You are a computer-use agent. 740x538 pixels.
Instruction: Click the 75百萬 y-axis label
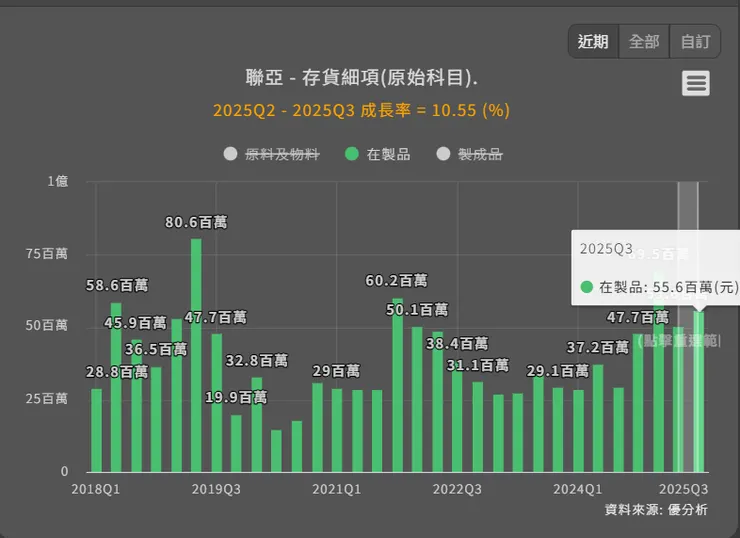point(47,254)
